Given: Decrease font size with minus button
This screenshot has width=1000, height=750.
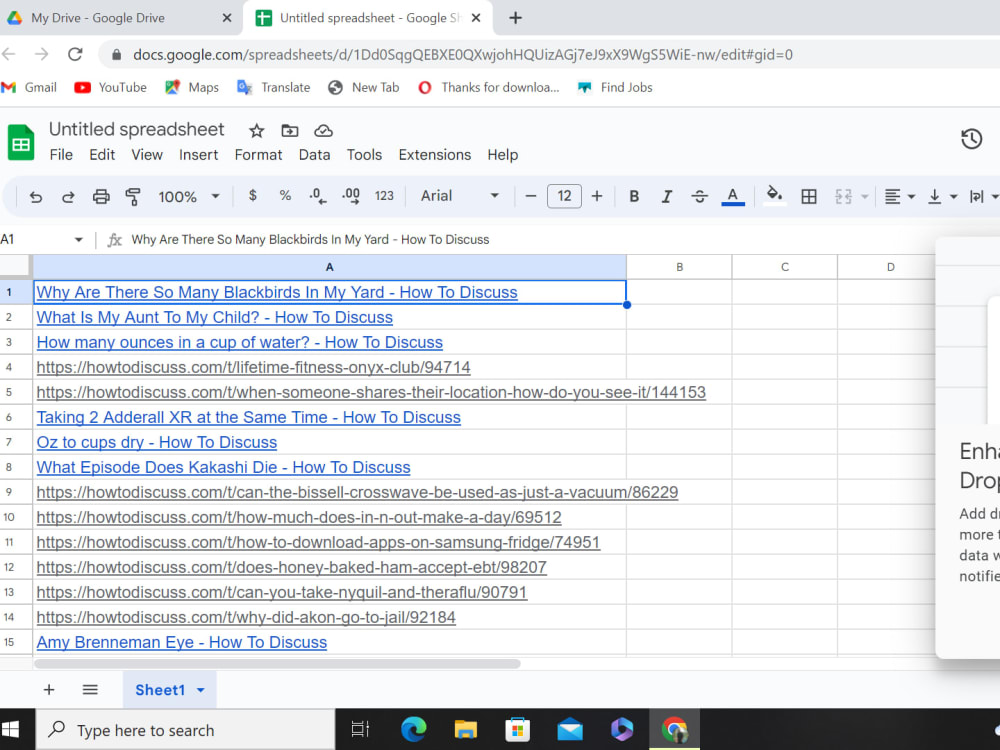Looking at the screenshot, I should [531, 196].
